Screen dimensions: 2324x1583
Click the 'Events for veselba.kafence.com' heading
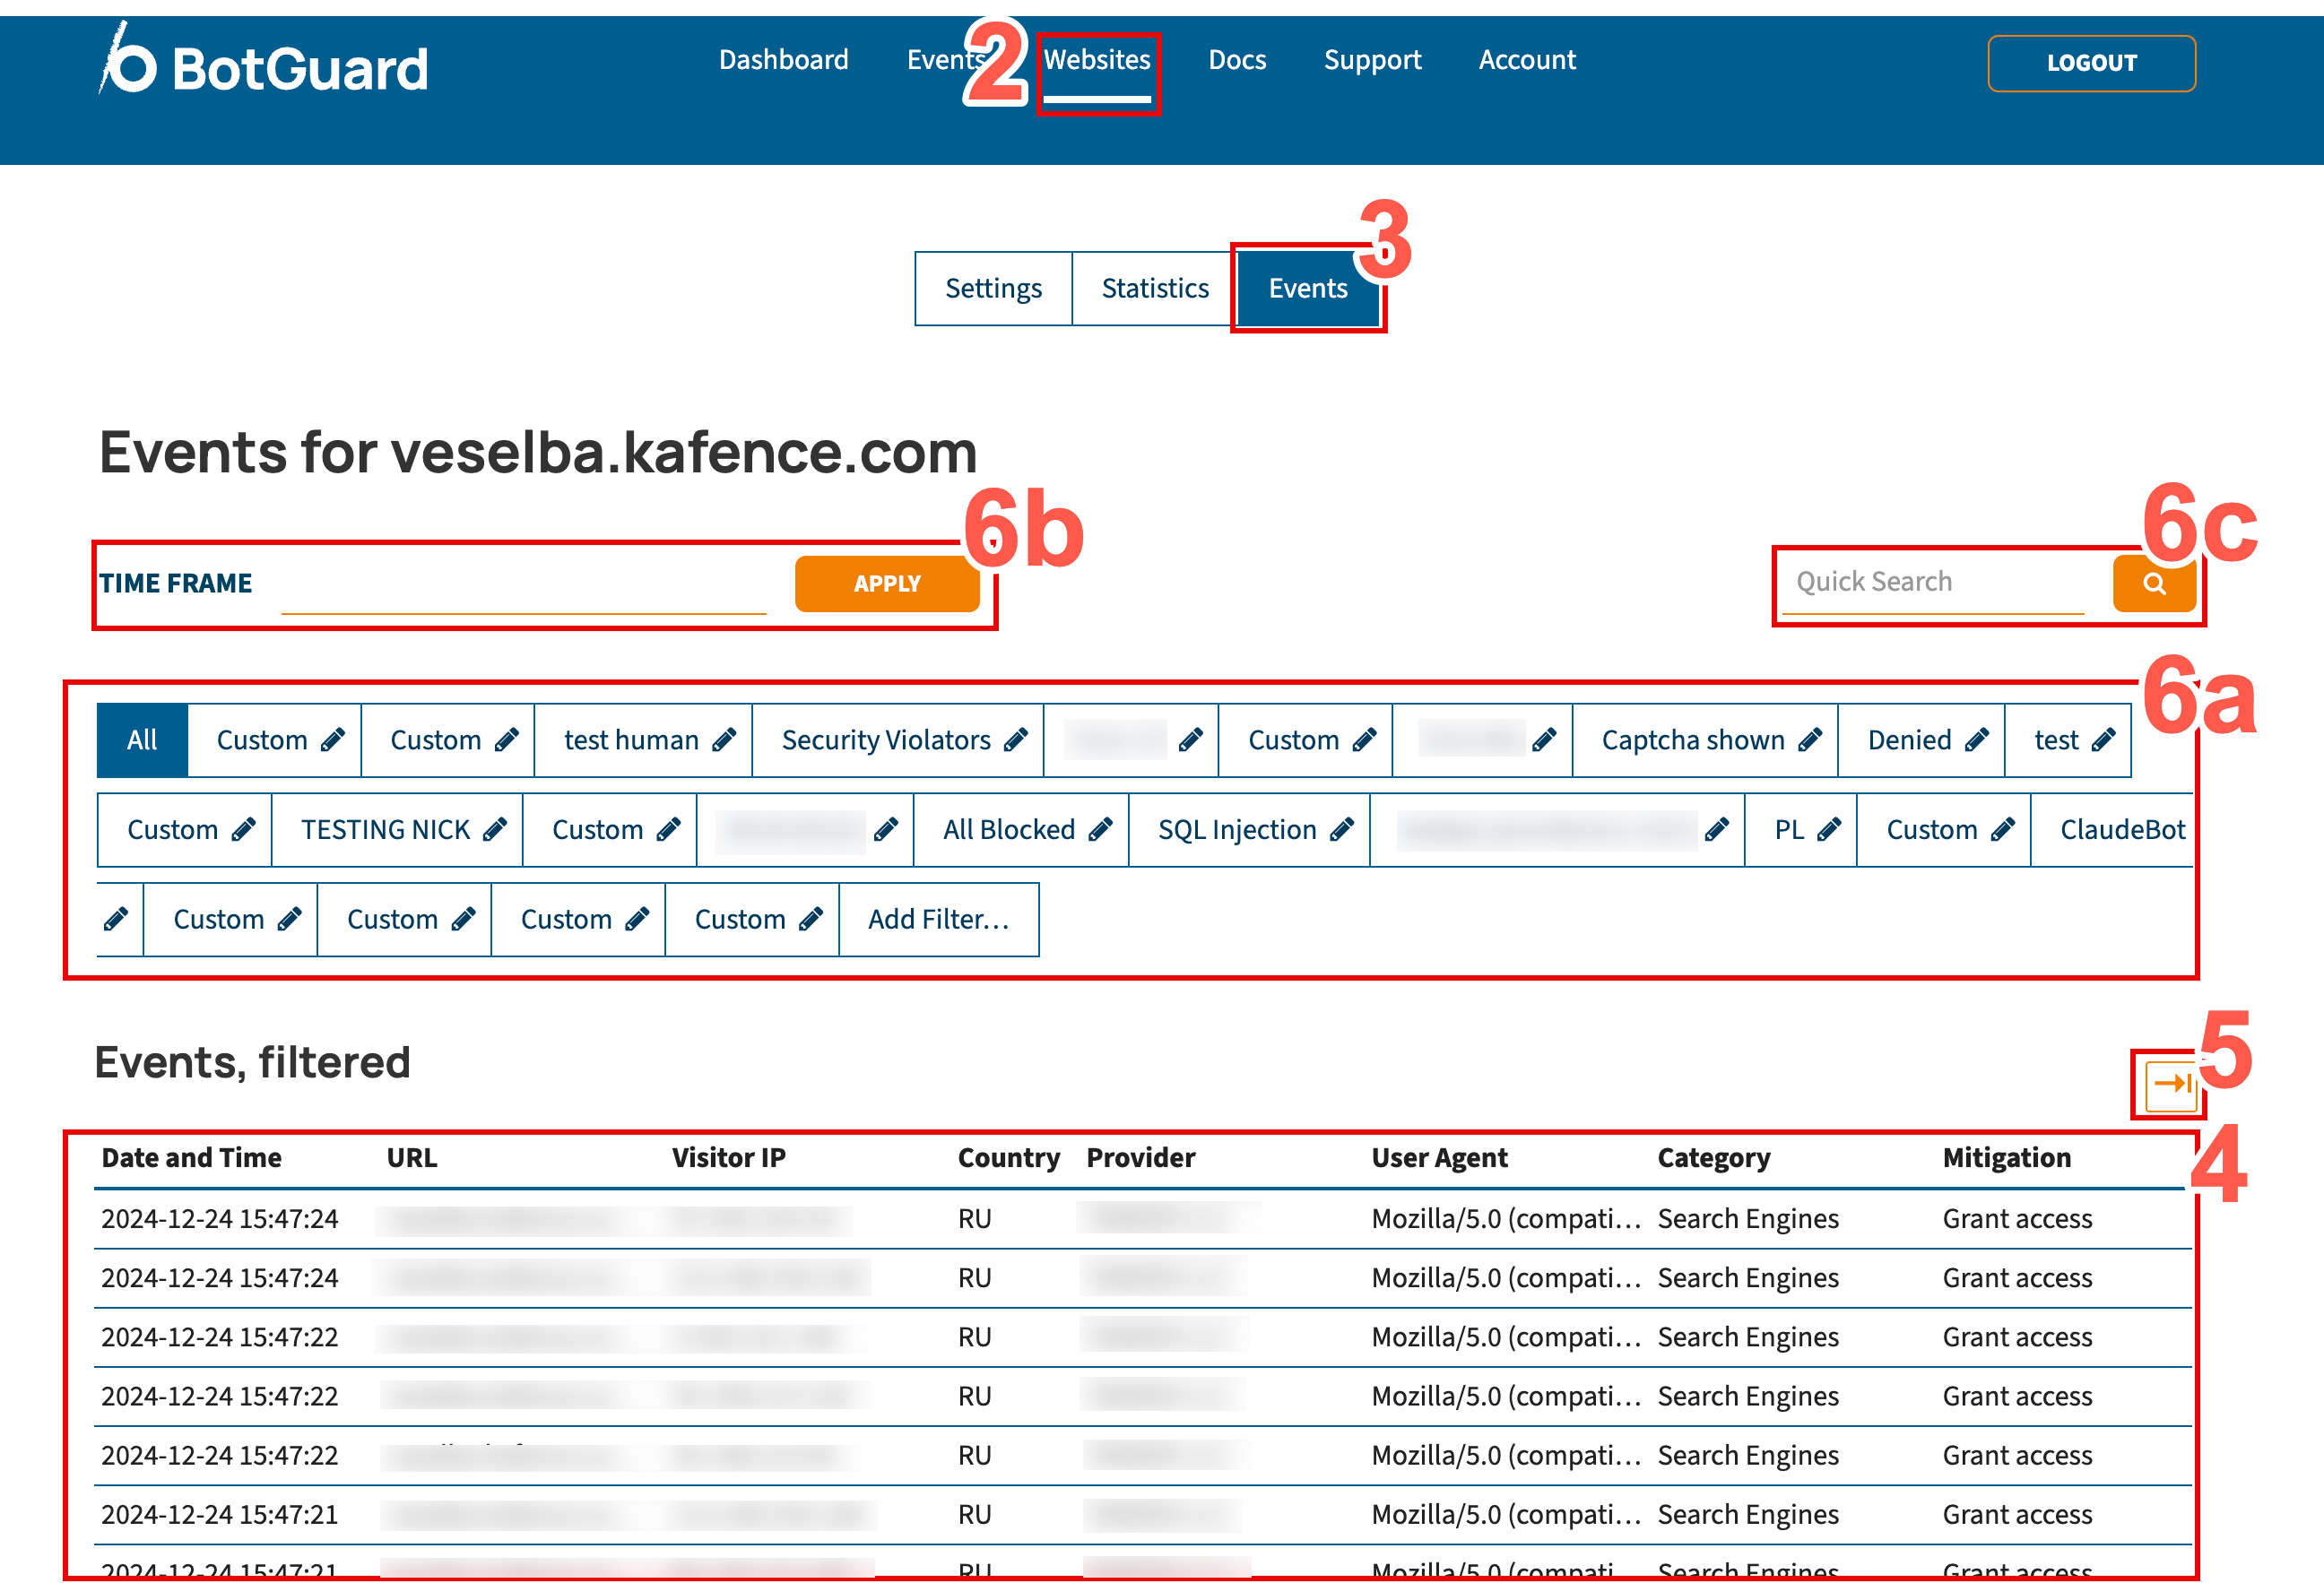(x=538, y=452)
